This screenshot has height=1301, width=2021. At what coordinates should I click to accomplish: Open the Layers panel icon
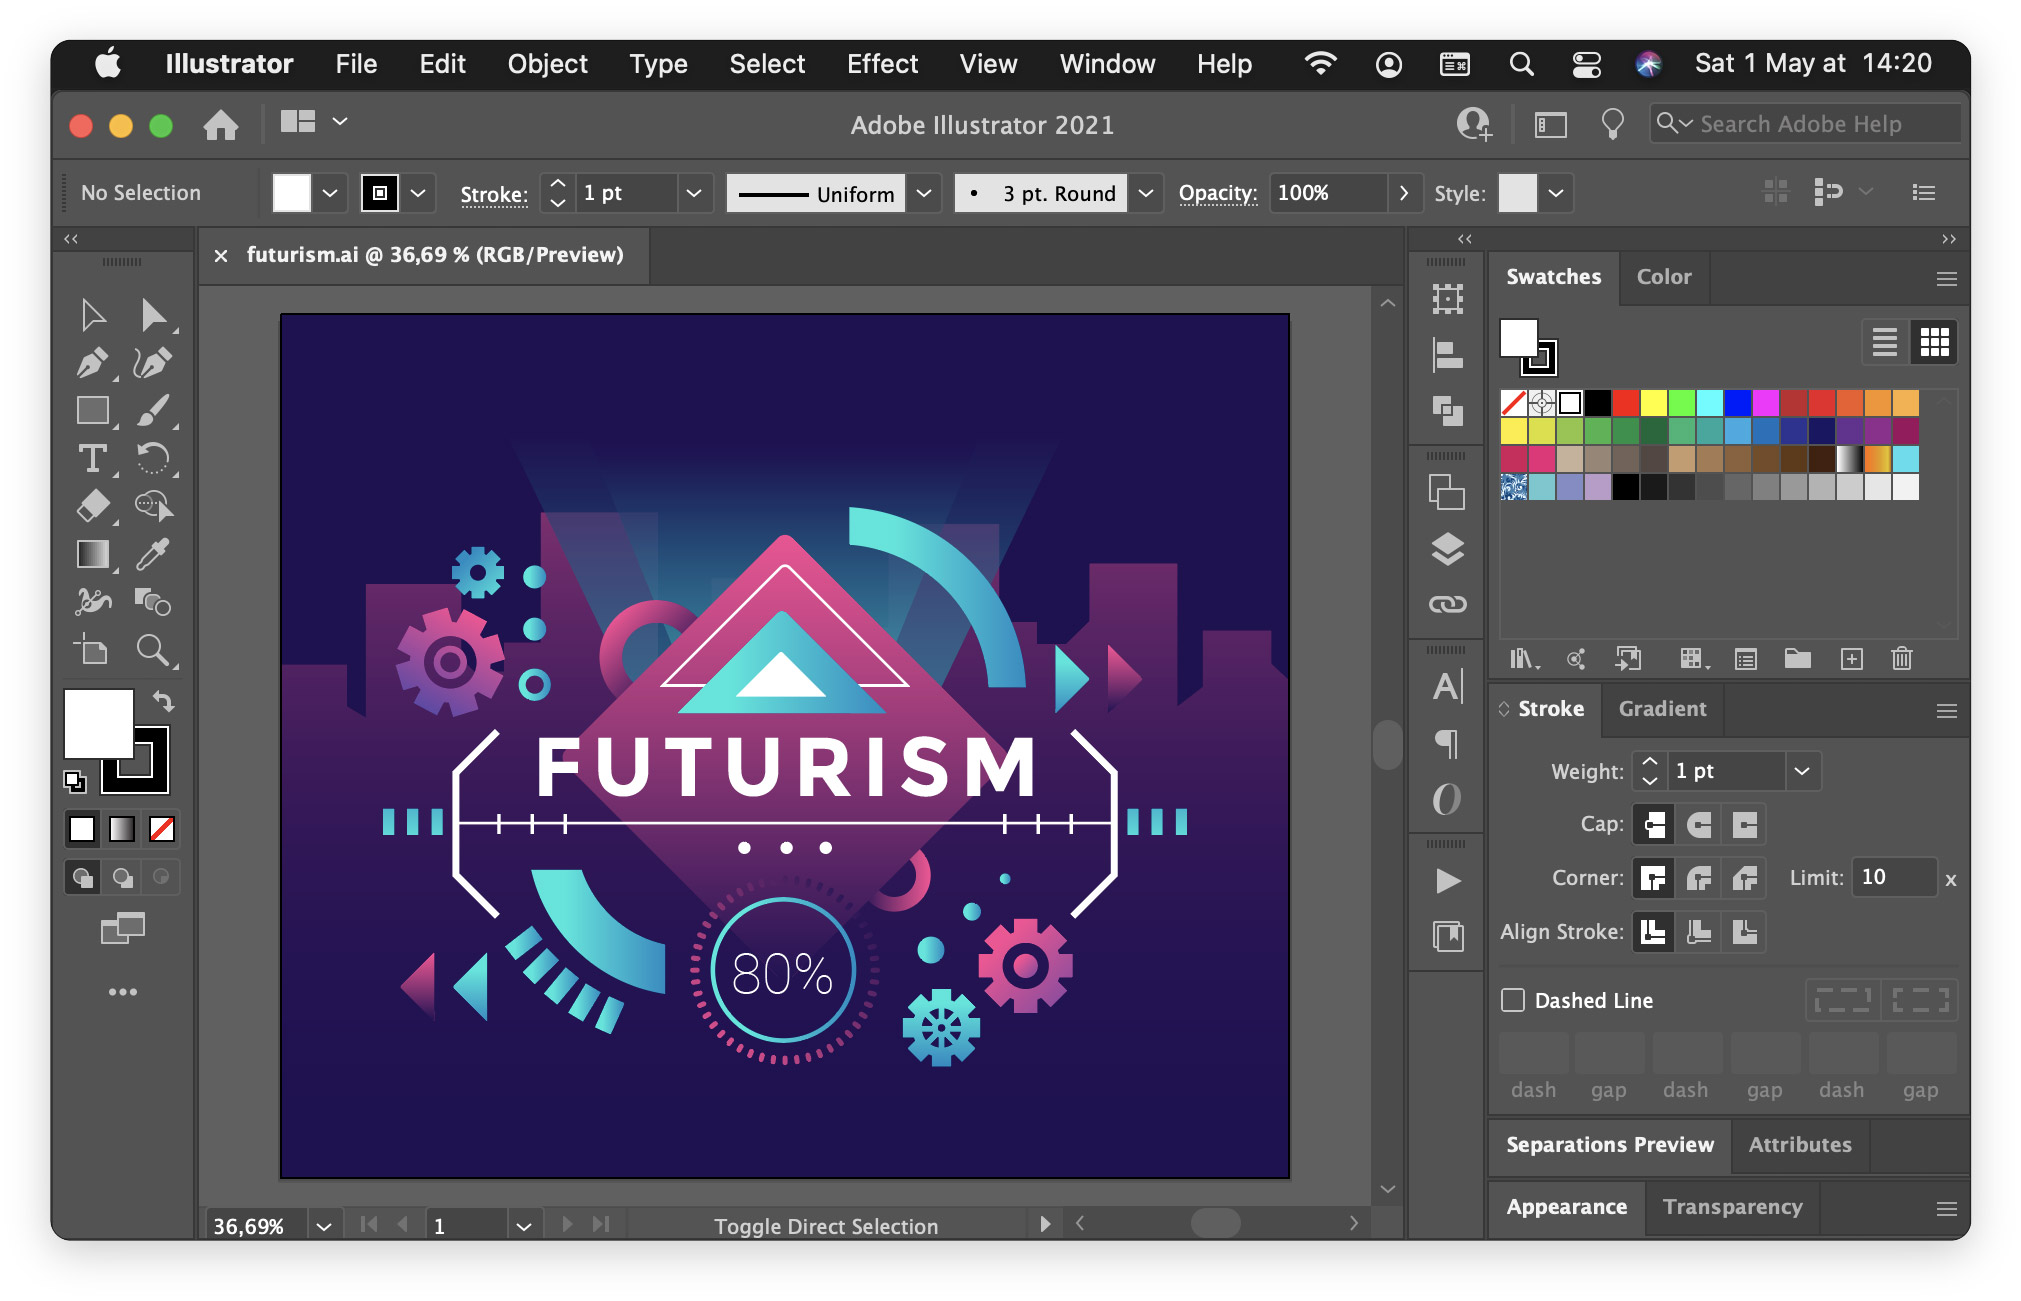tap(1447, 549)
